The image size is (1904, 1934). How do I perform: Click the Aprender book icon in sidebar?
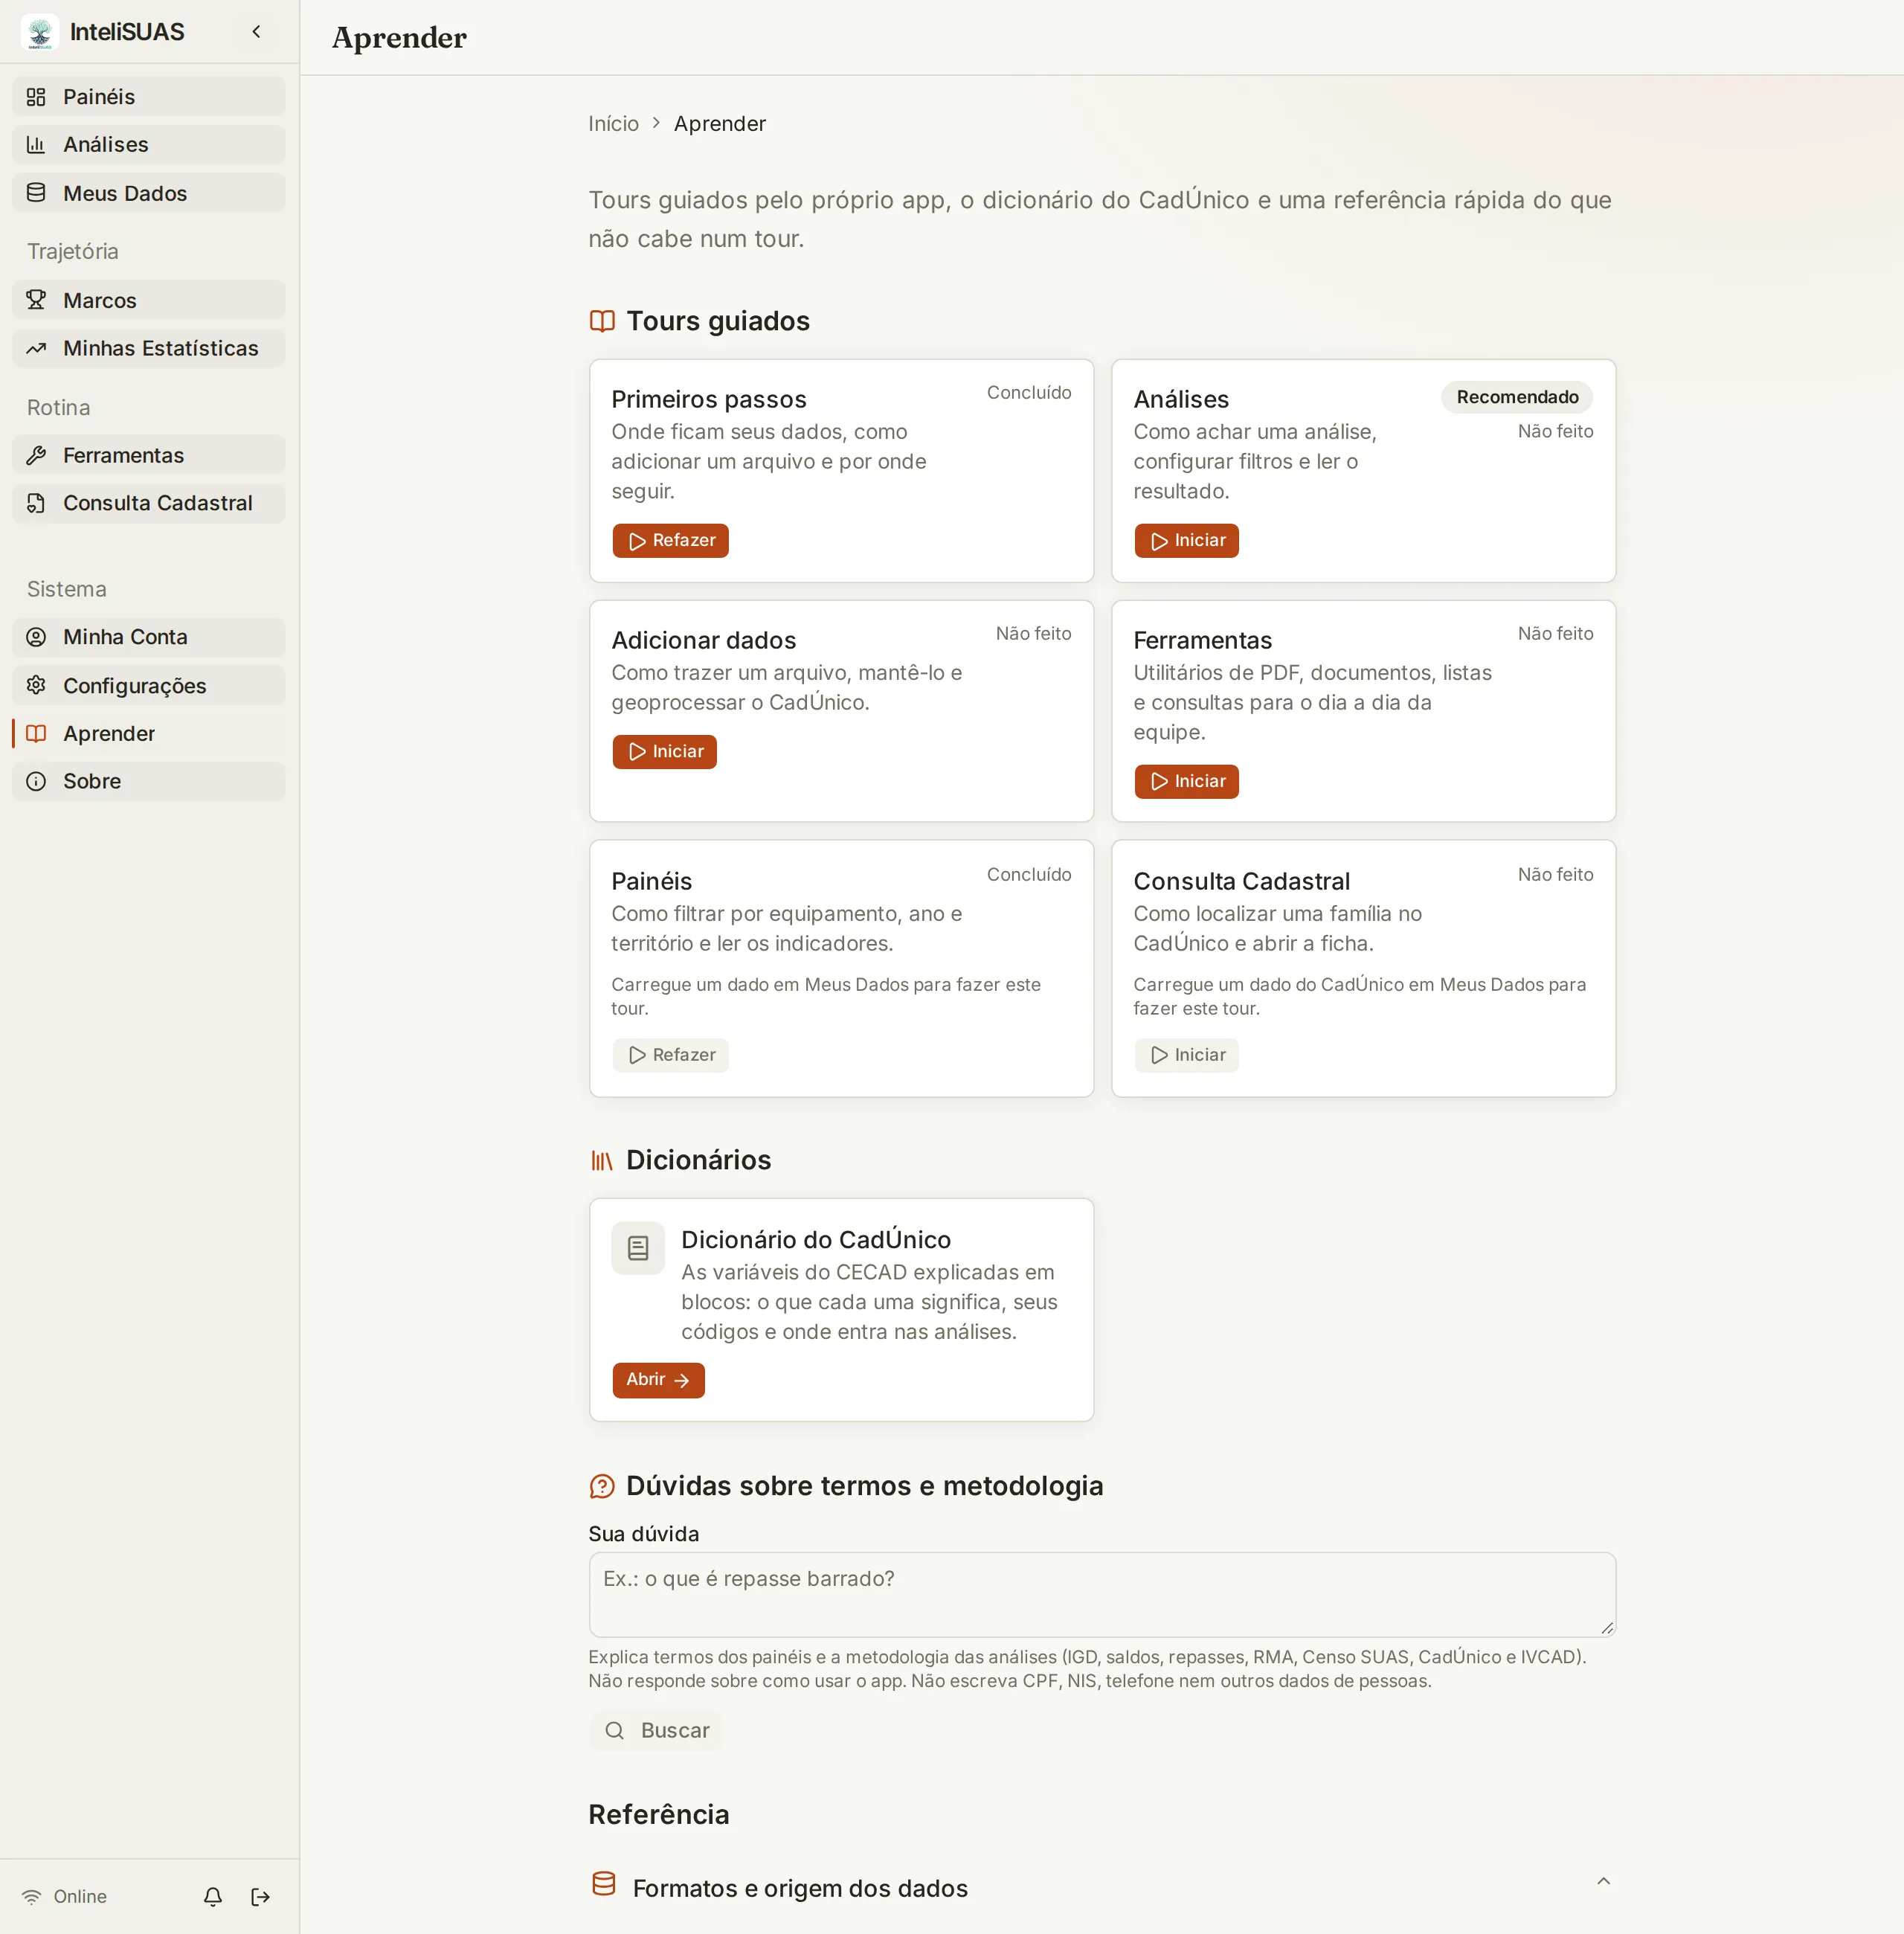click(x=36, y=733)
